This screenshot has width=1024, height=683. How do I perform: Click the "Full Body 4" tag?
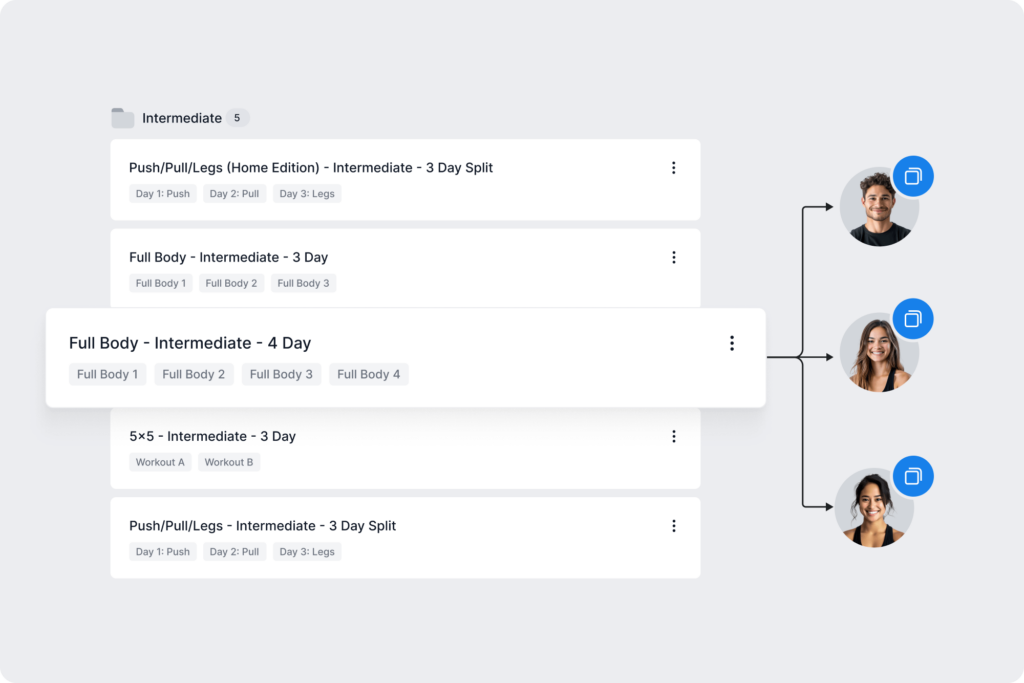(368, 374)
